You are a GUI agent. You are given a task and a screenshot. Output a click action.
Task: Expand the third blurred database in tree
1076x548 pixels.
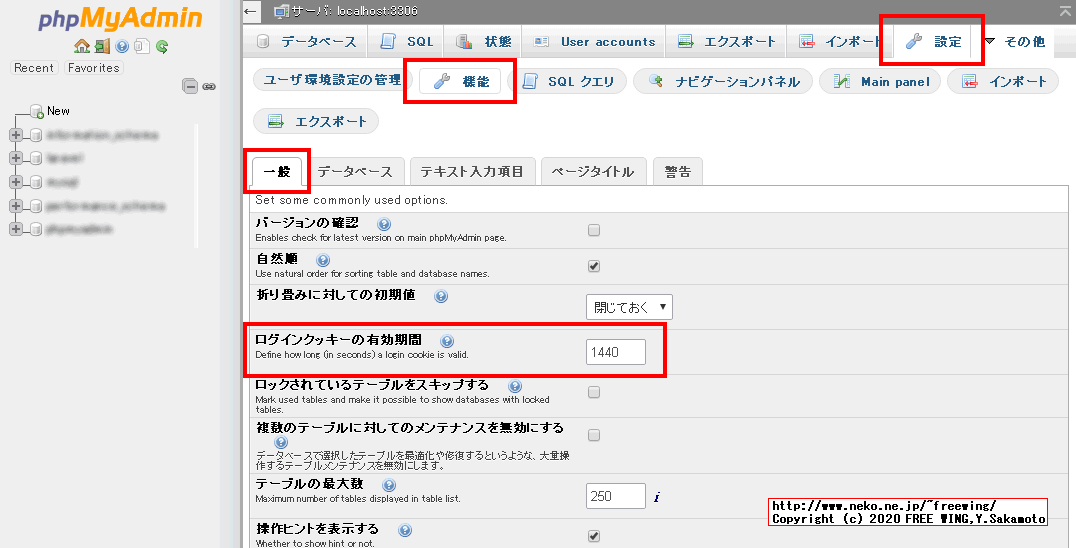pos(16,182)
